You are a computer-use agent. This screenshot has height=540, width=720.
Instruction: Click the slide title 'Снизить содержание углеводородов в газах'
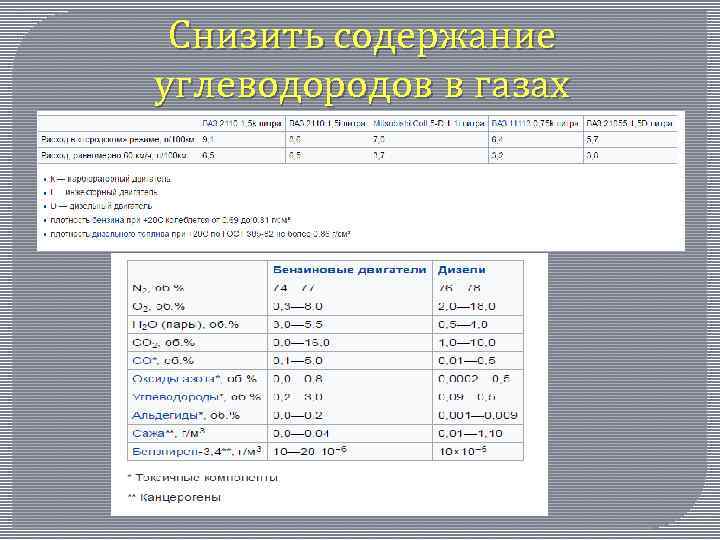click(x=362, y=62)
